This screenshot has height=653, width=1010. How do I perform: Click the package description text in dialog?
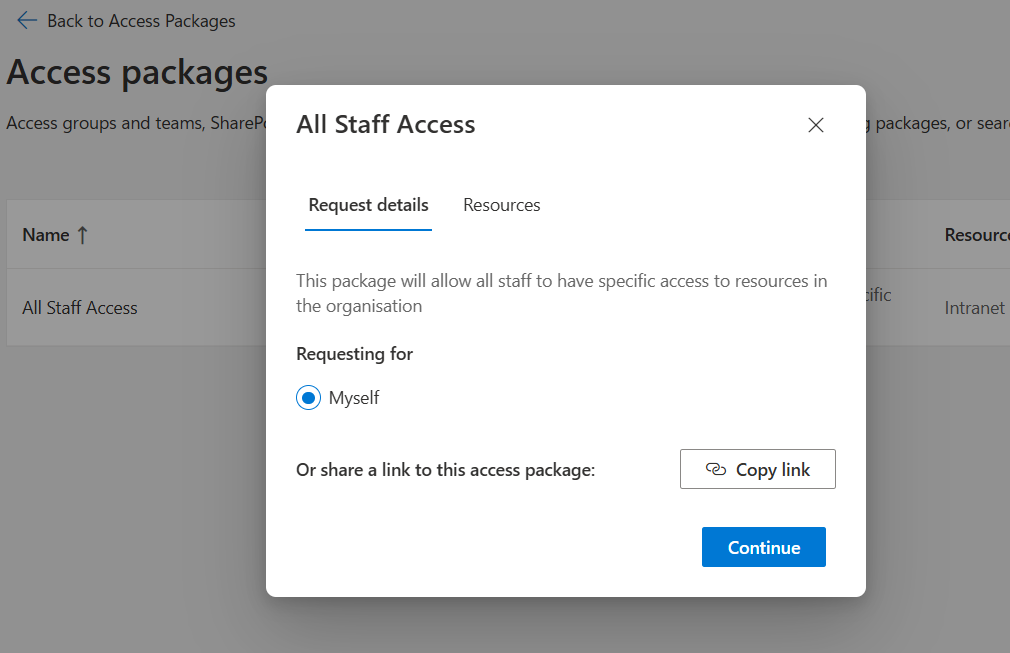point(562,293)
